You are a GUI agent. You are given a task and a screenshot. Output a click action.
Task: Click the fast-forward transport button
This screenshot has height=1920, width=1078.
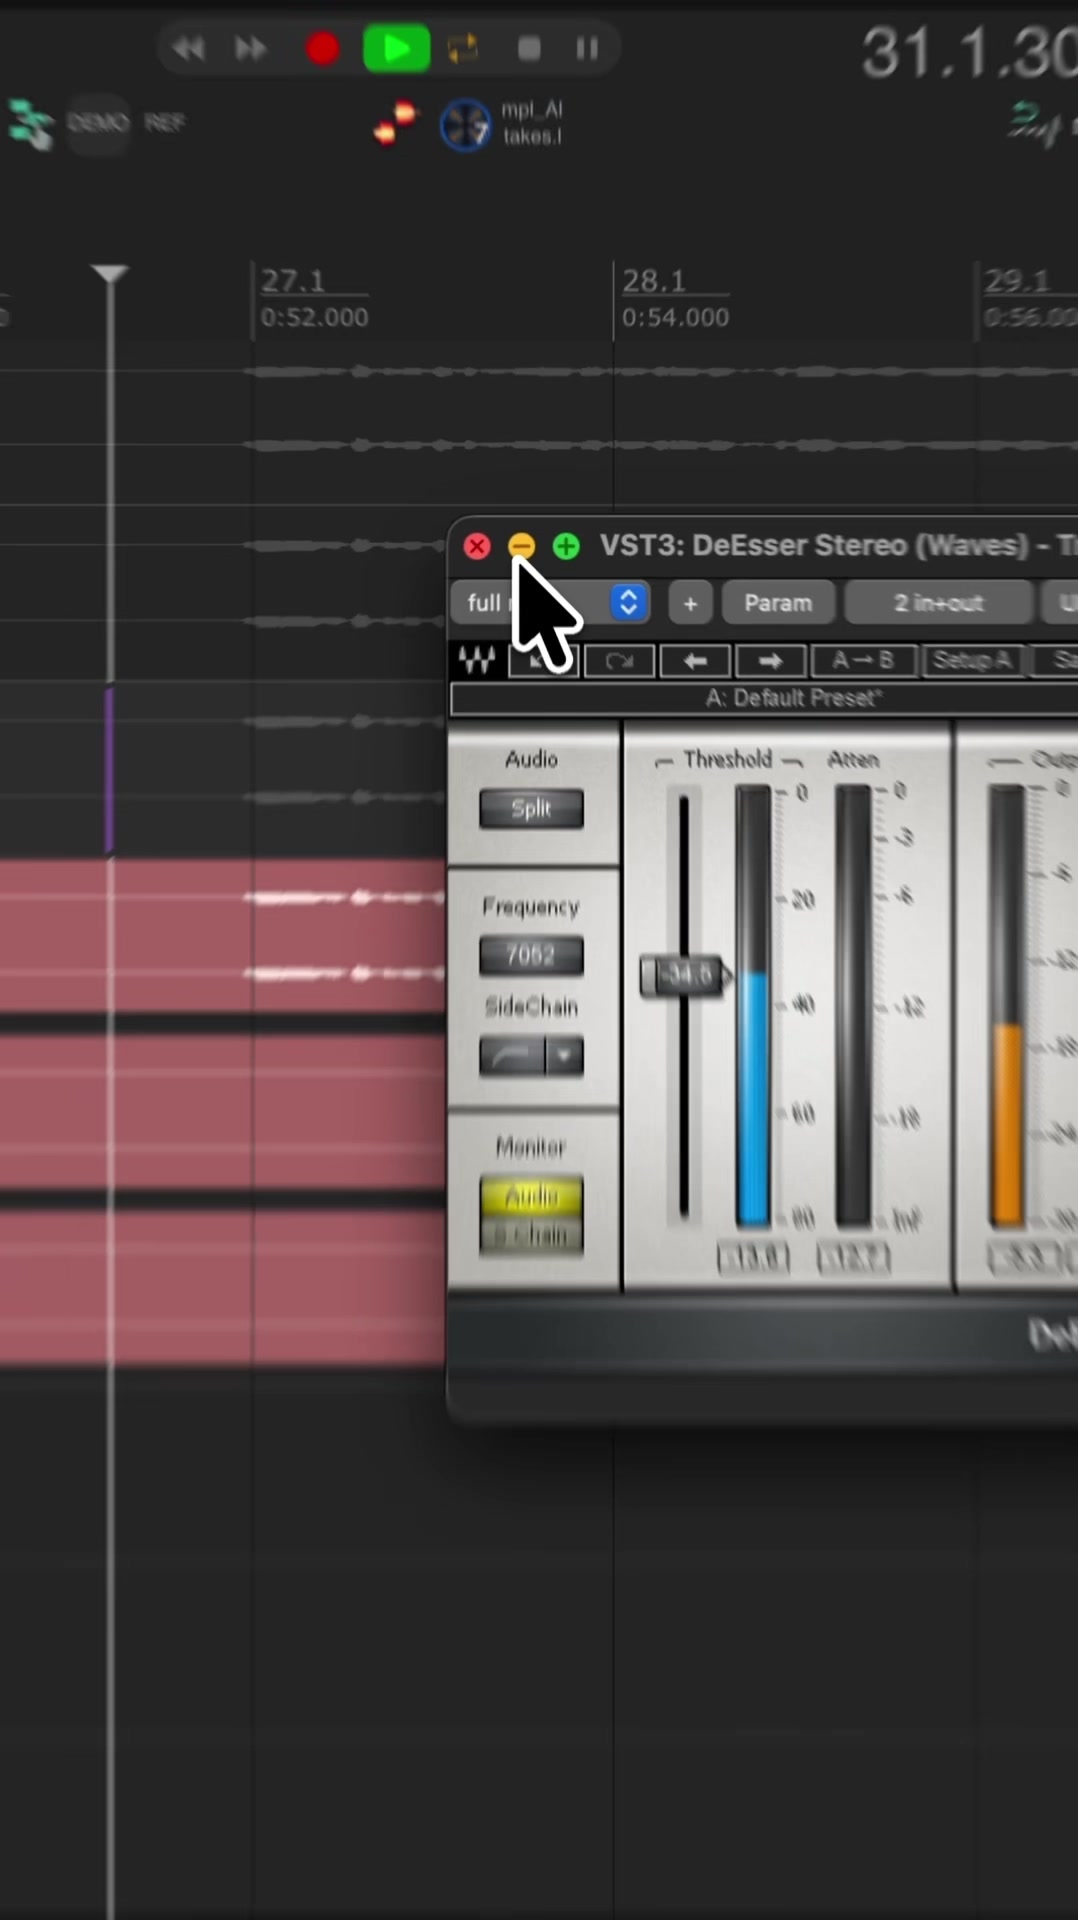tap(250, 48)
